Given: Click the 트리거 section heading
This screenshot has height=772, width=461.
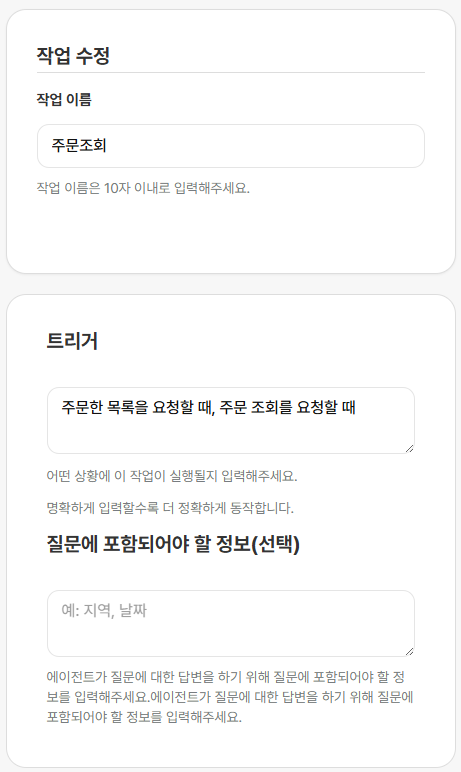Looking at the screenshot, I should tap(72, 341).
